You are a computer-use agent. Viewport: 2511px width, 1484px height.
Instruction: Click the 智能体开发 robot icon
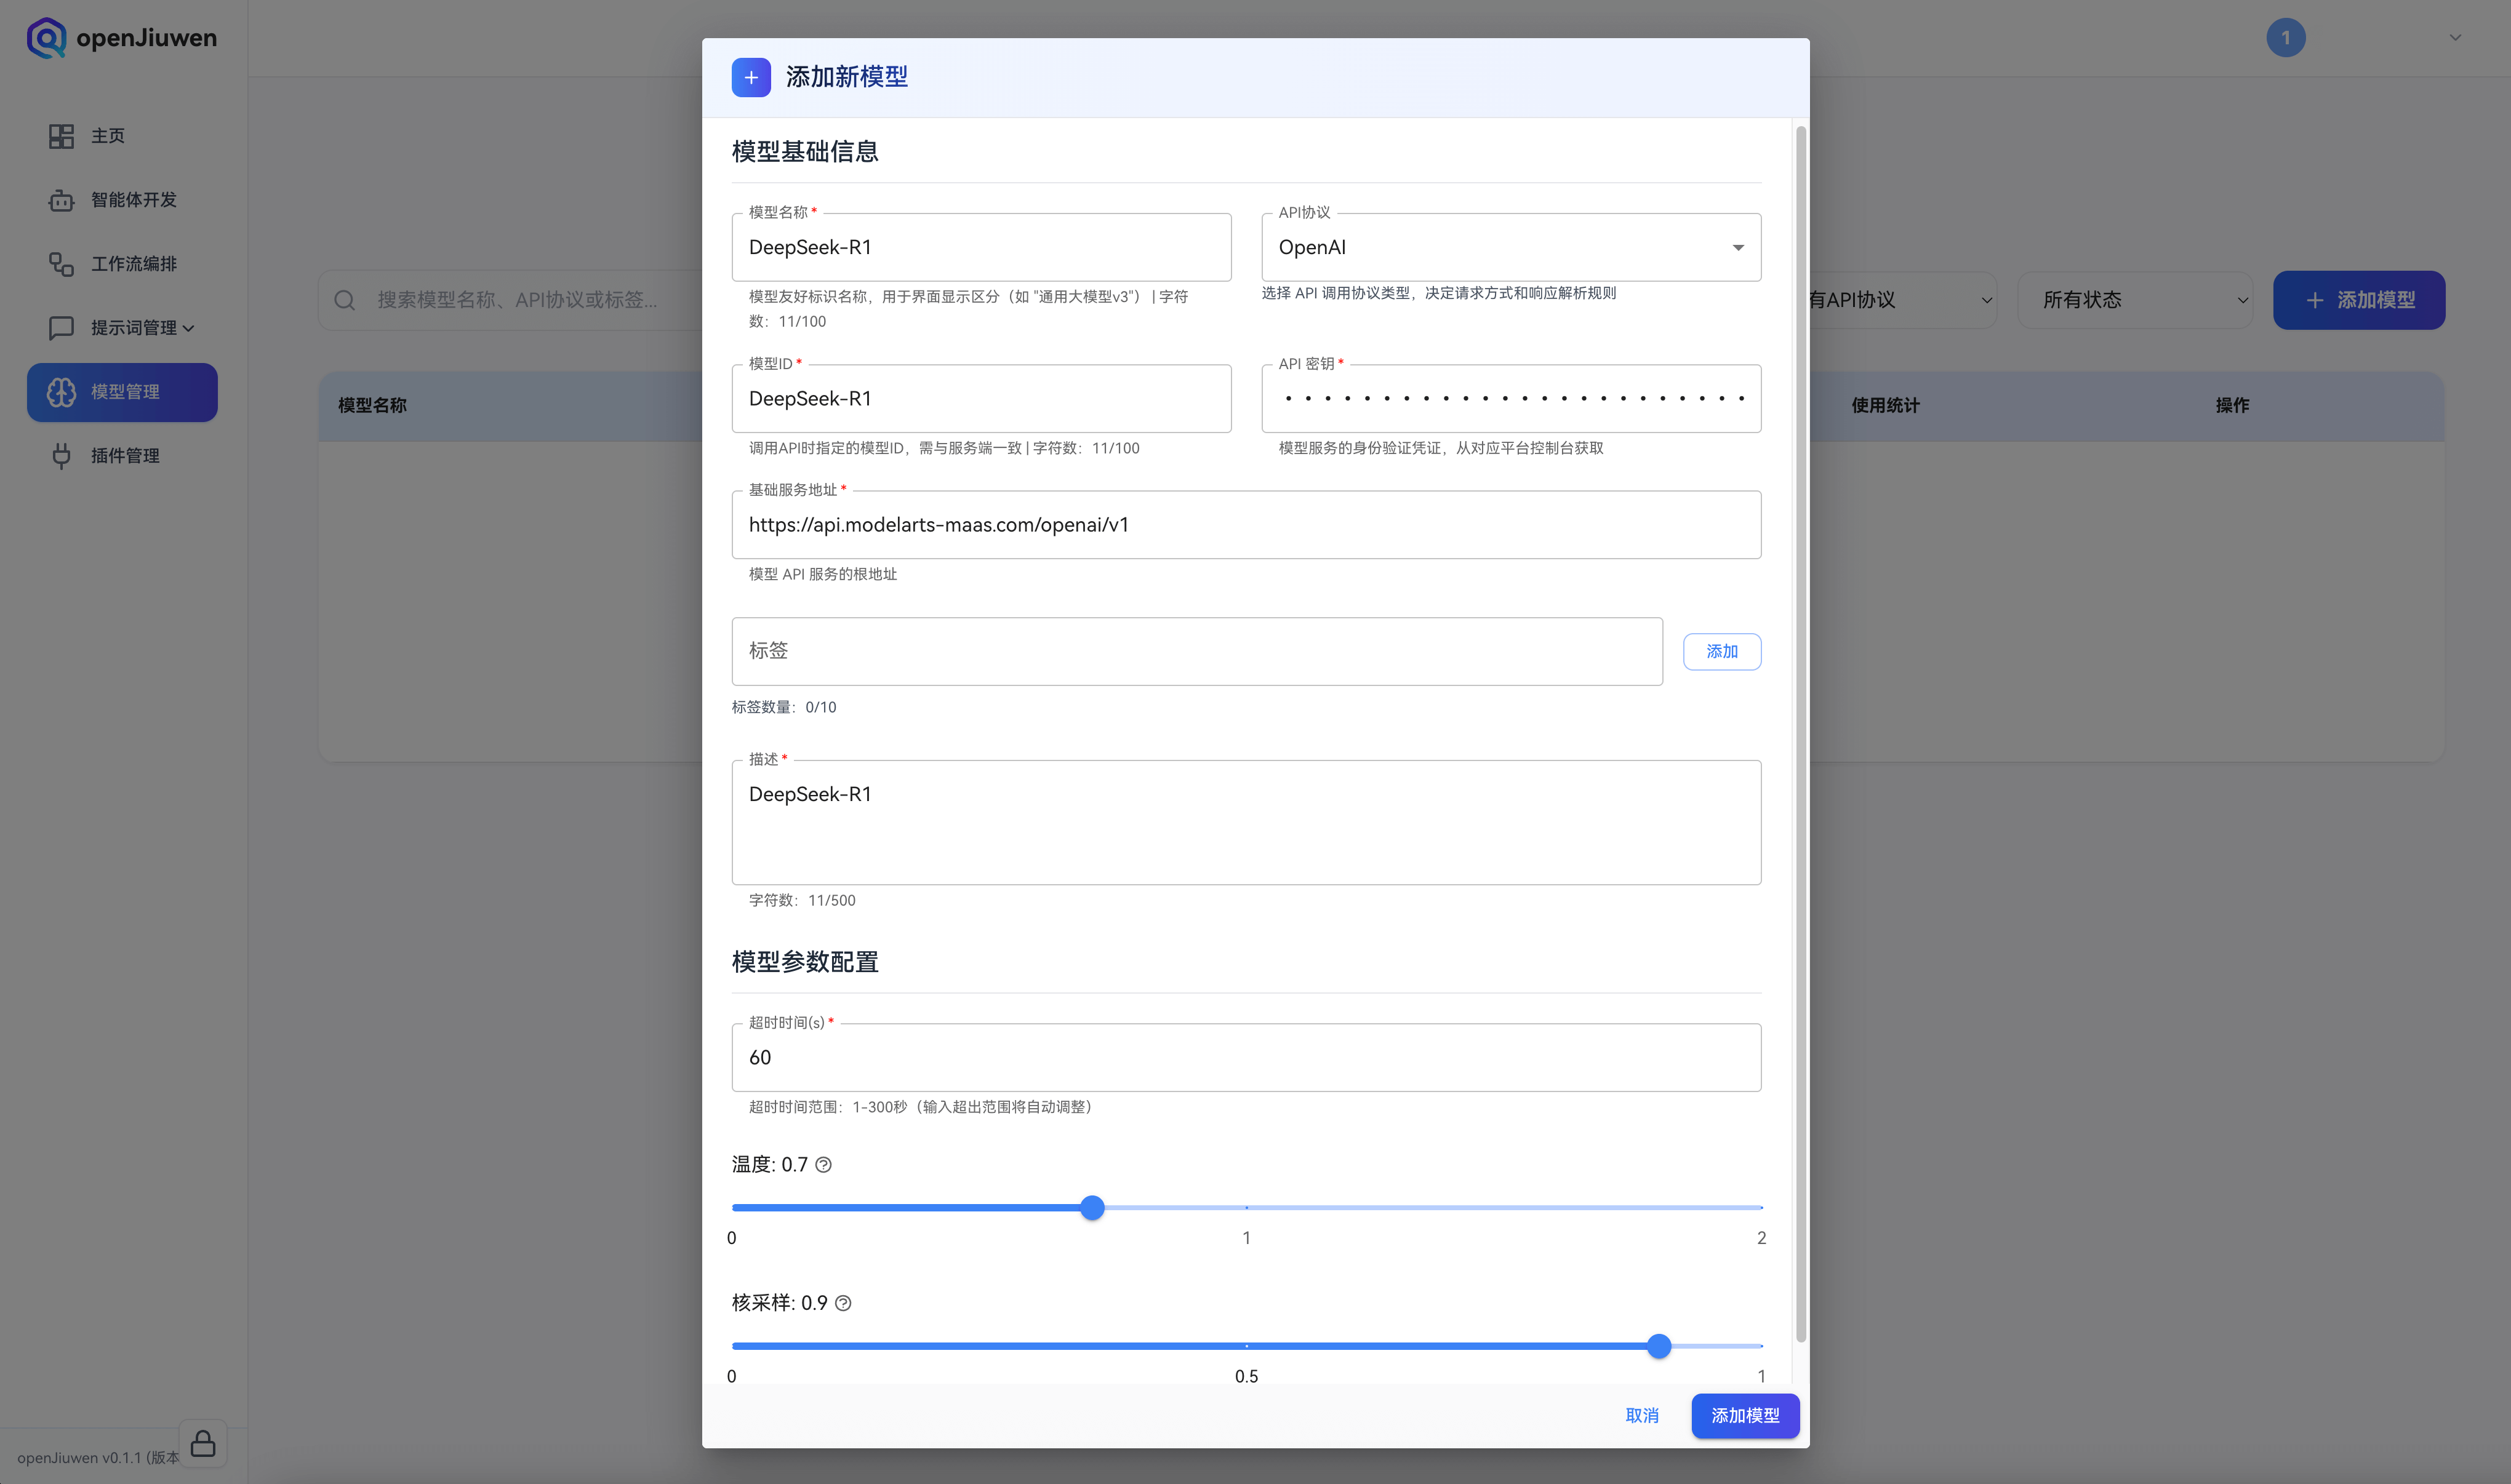tap(61, 200)
